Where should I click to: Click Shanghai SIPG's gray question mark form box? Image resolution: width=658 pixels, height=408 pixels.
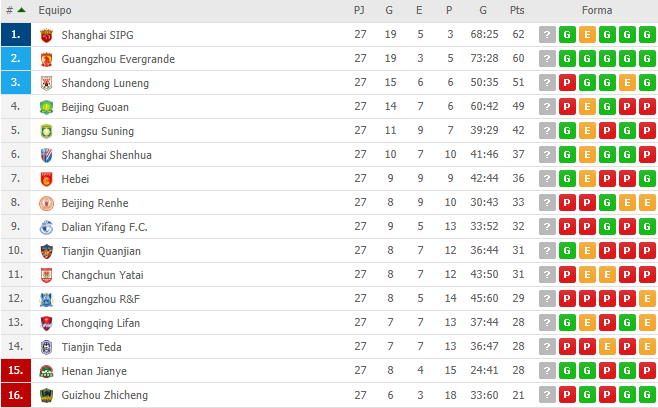(547, 35)
